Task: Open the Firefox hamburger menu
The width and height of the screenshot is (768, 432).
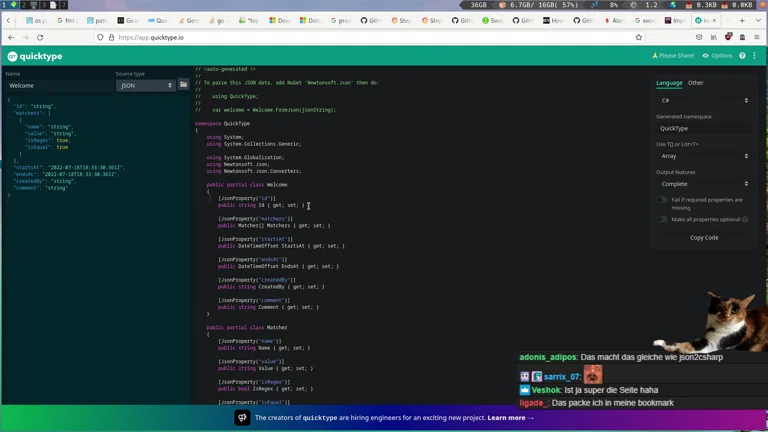Action: 757,37
